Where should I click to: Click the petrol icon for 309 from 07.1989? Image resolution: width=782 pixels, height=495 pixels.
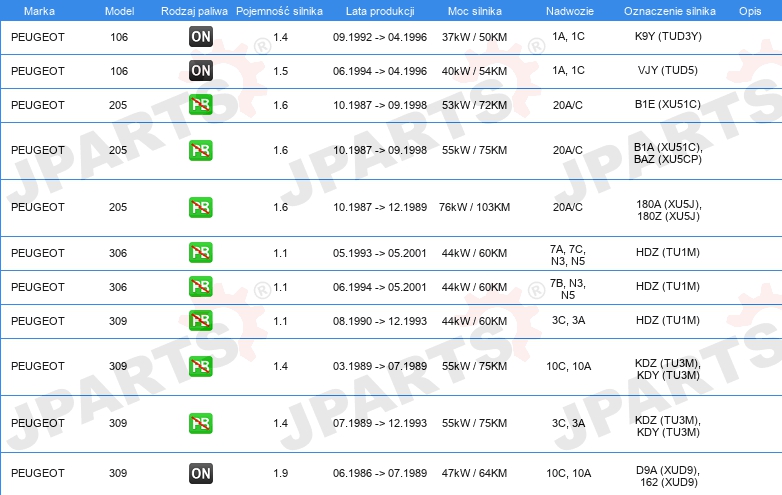pos(201,423)
